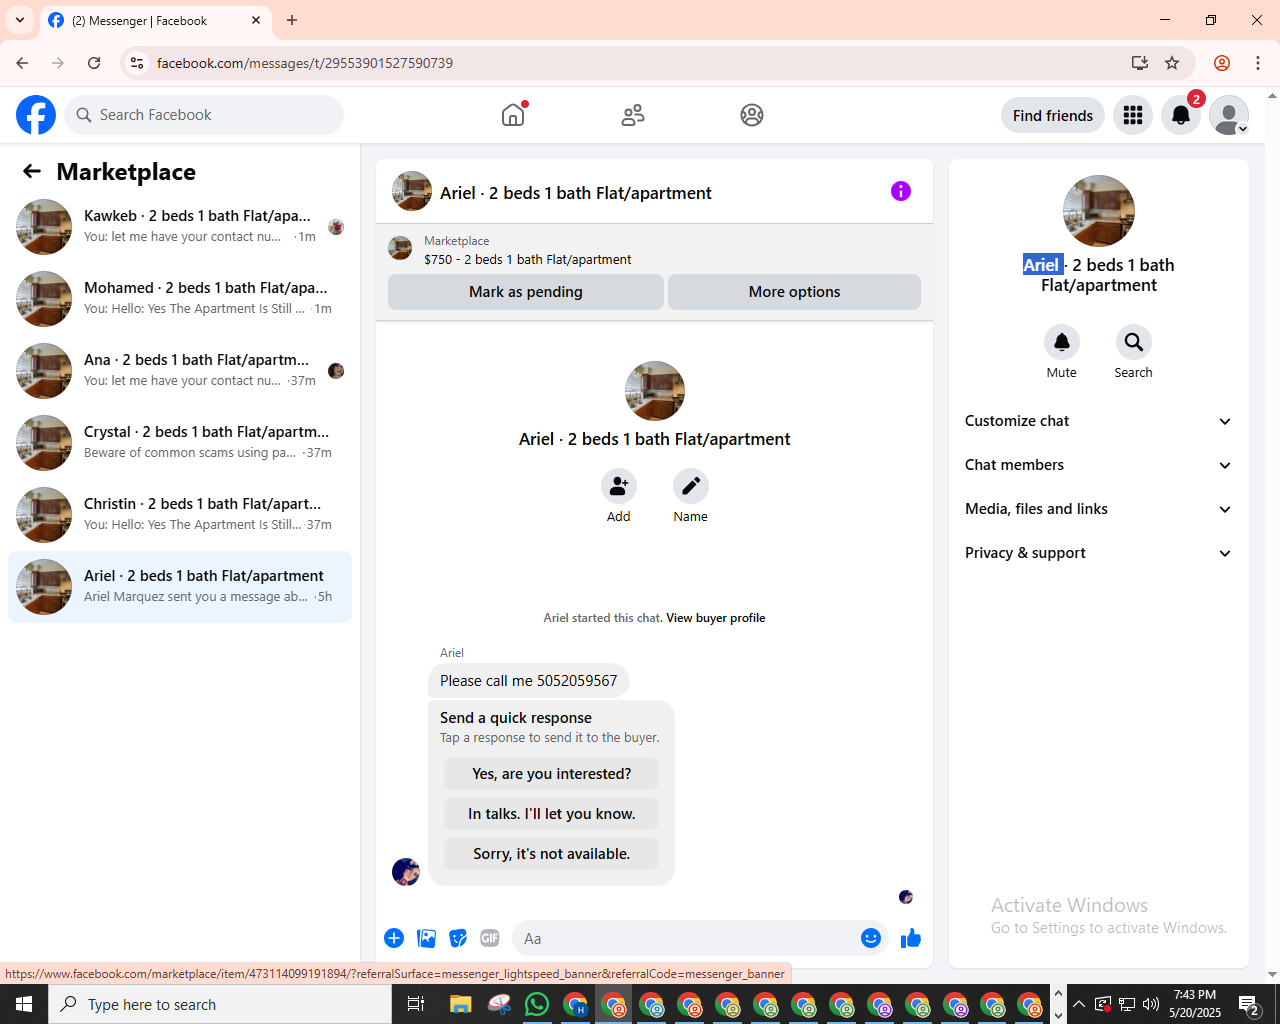This screenshot has height=1024, width=1280.
Task: Edit the chat name with pencil icon
Action: (x=691, y=486)
